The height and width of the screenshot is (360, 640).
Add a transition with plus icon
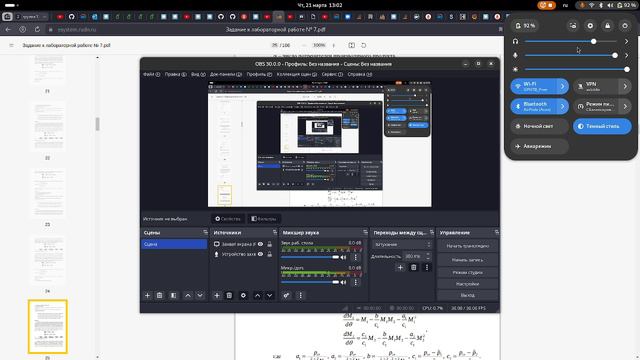tap(400, 267)
